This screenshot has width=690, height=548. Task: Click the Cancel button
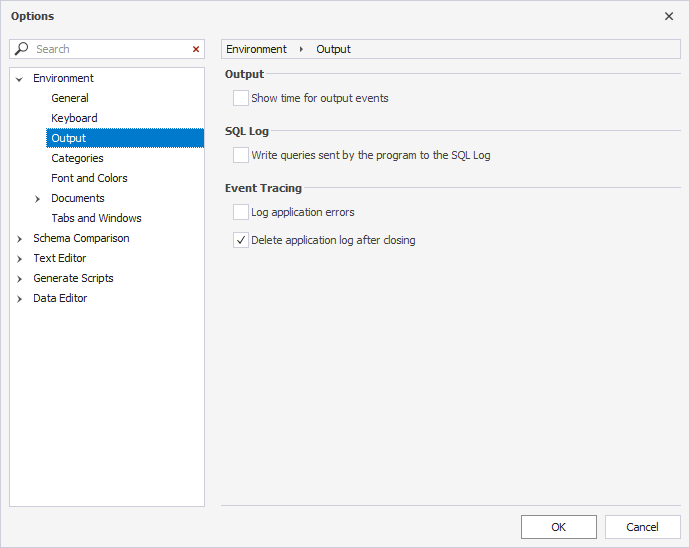[642, 527]
